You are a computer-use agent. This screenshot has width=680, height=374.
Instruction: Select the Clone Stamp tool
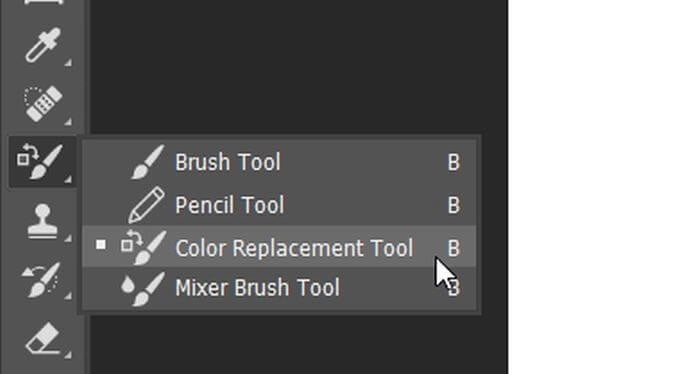click(x=42, y=221)
